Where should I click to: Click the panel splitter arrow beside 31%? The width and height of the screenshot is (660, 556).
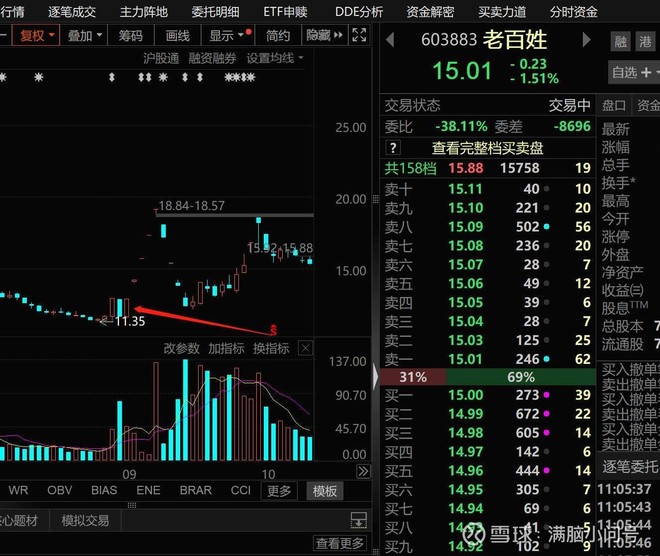click(x=375, y=377)
